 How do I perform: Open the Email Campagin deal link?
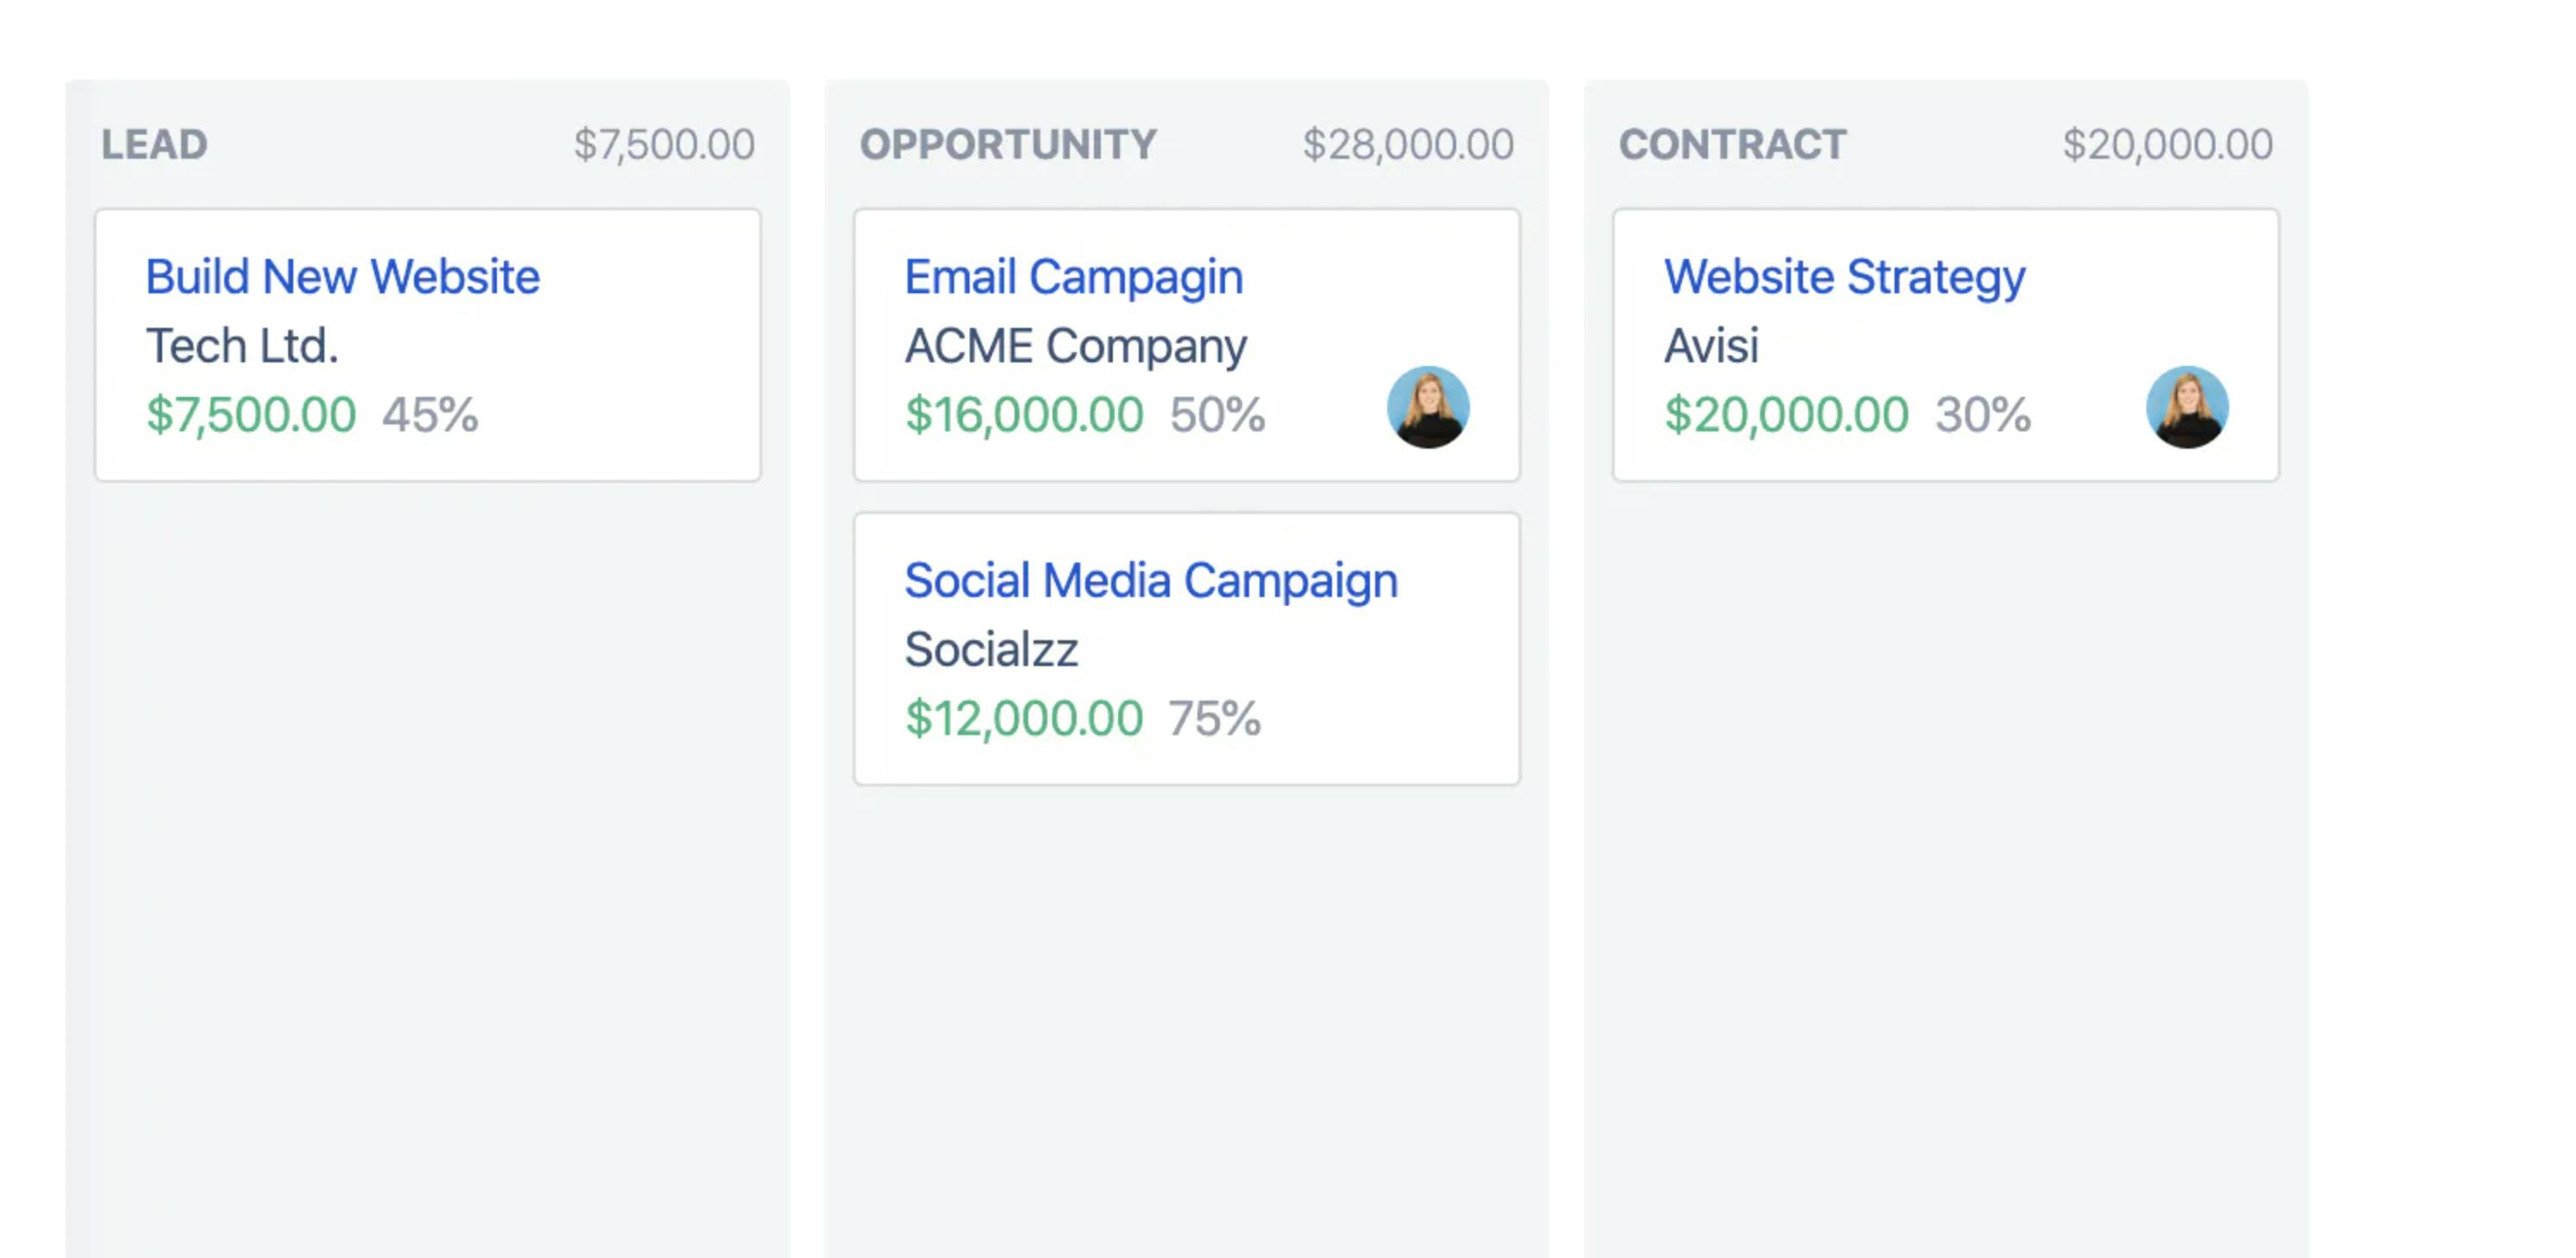[1074, 278]
